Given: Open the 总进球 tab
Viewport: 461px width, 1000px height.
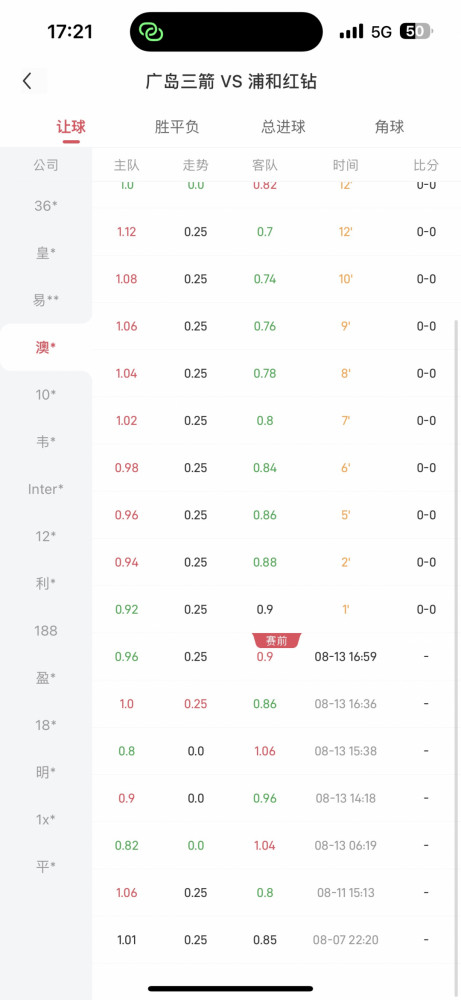Looking at the screenshot, I should point(284,127).
